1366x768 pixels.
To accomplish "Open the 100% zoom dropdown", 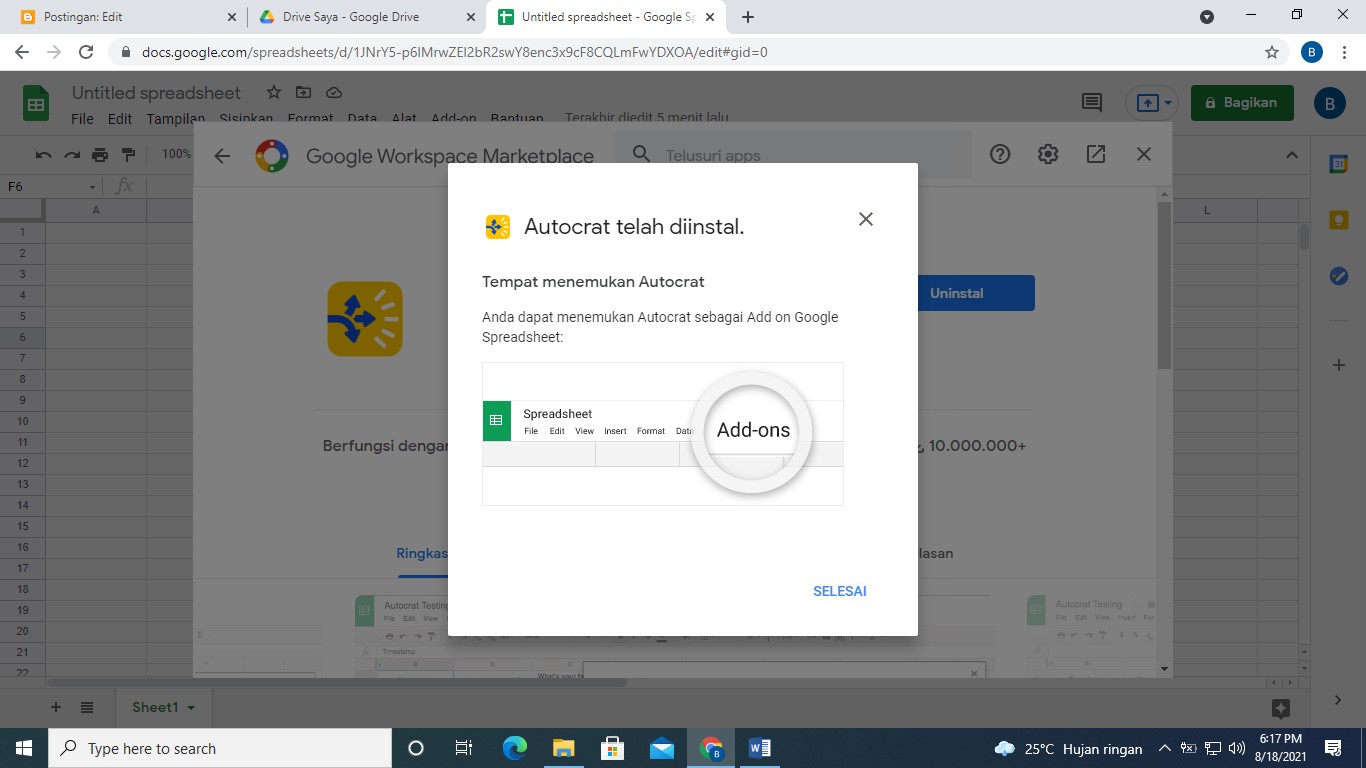I will coord(176,155).
